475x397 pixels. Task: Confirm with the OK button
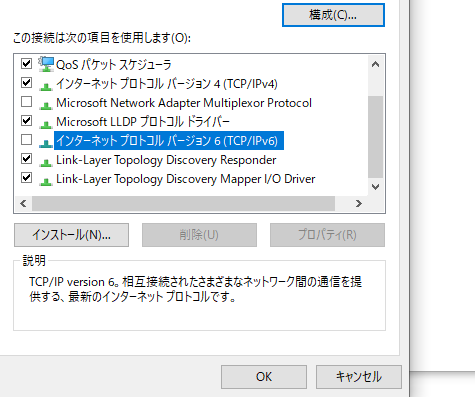[x=264, y=377]
